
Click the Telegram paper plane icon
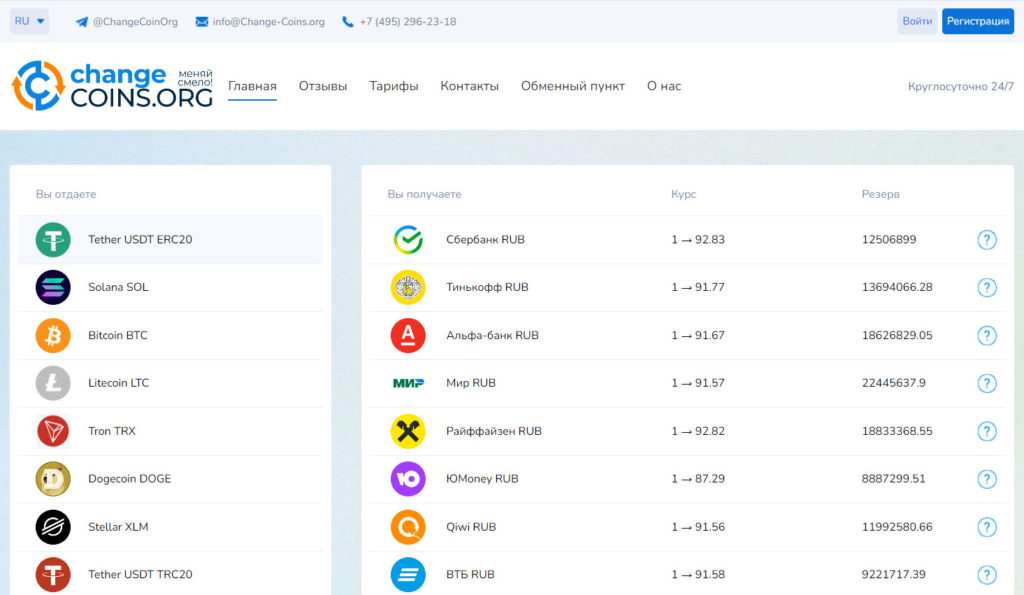click(x=82, y=22)
